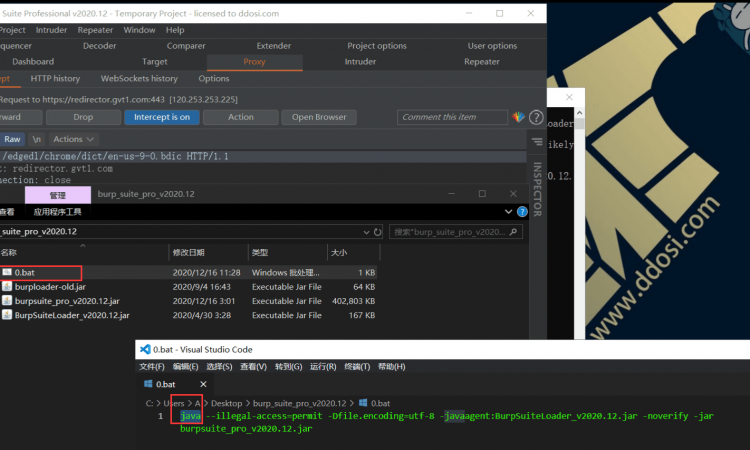Open the 管理 ribbon tab in explorer
Image resolution: width=750 pixels, height=450 pixels.
58,195
